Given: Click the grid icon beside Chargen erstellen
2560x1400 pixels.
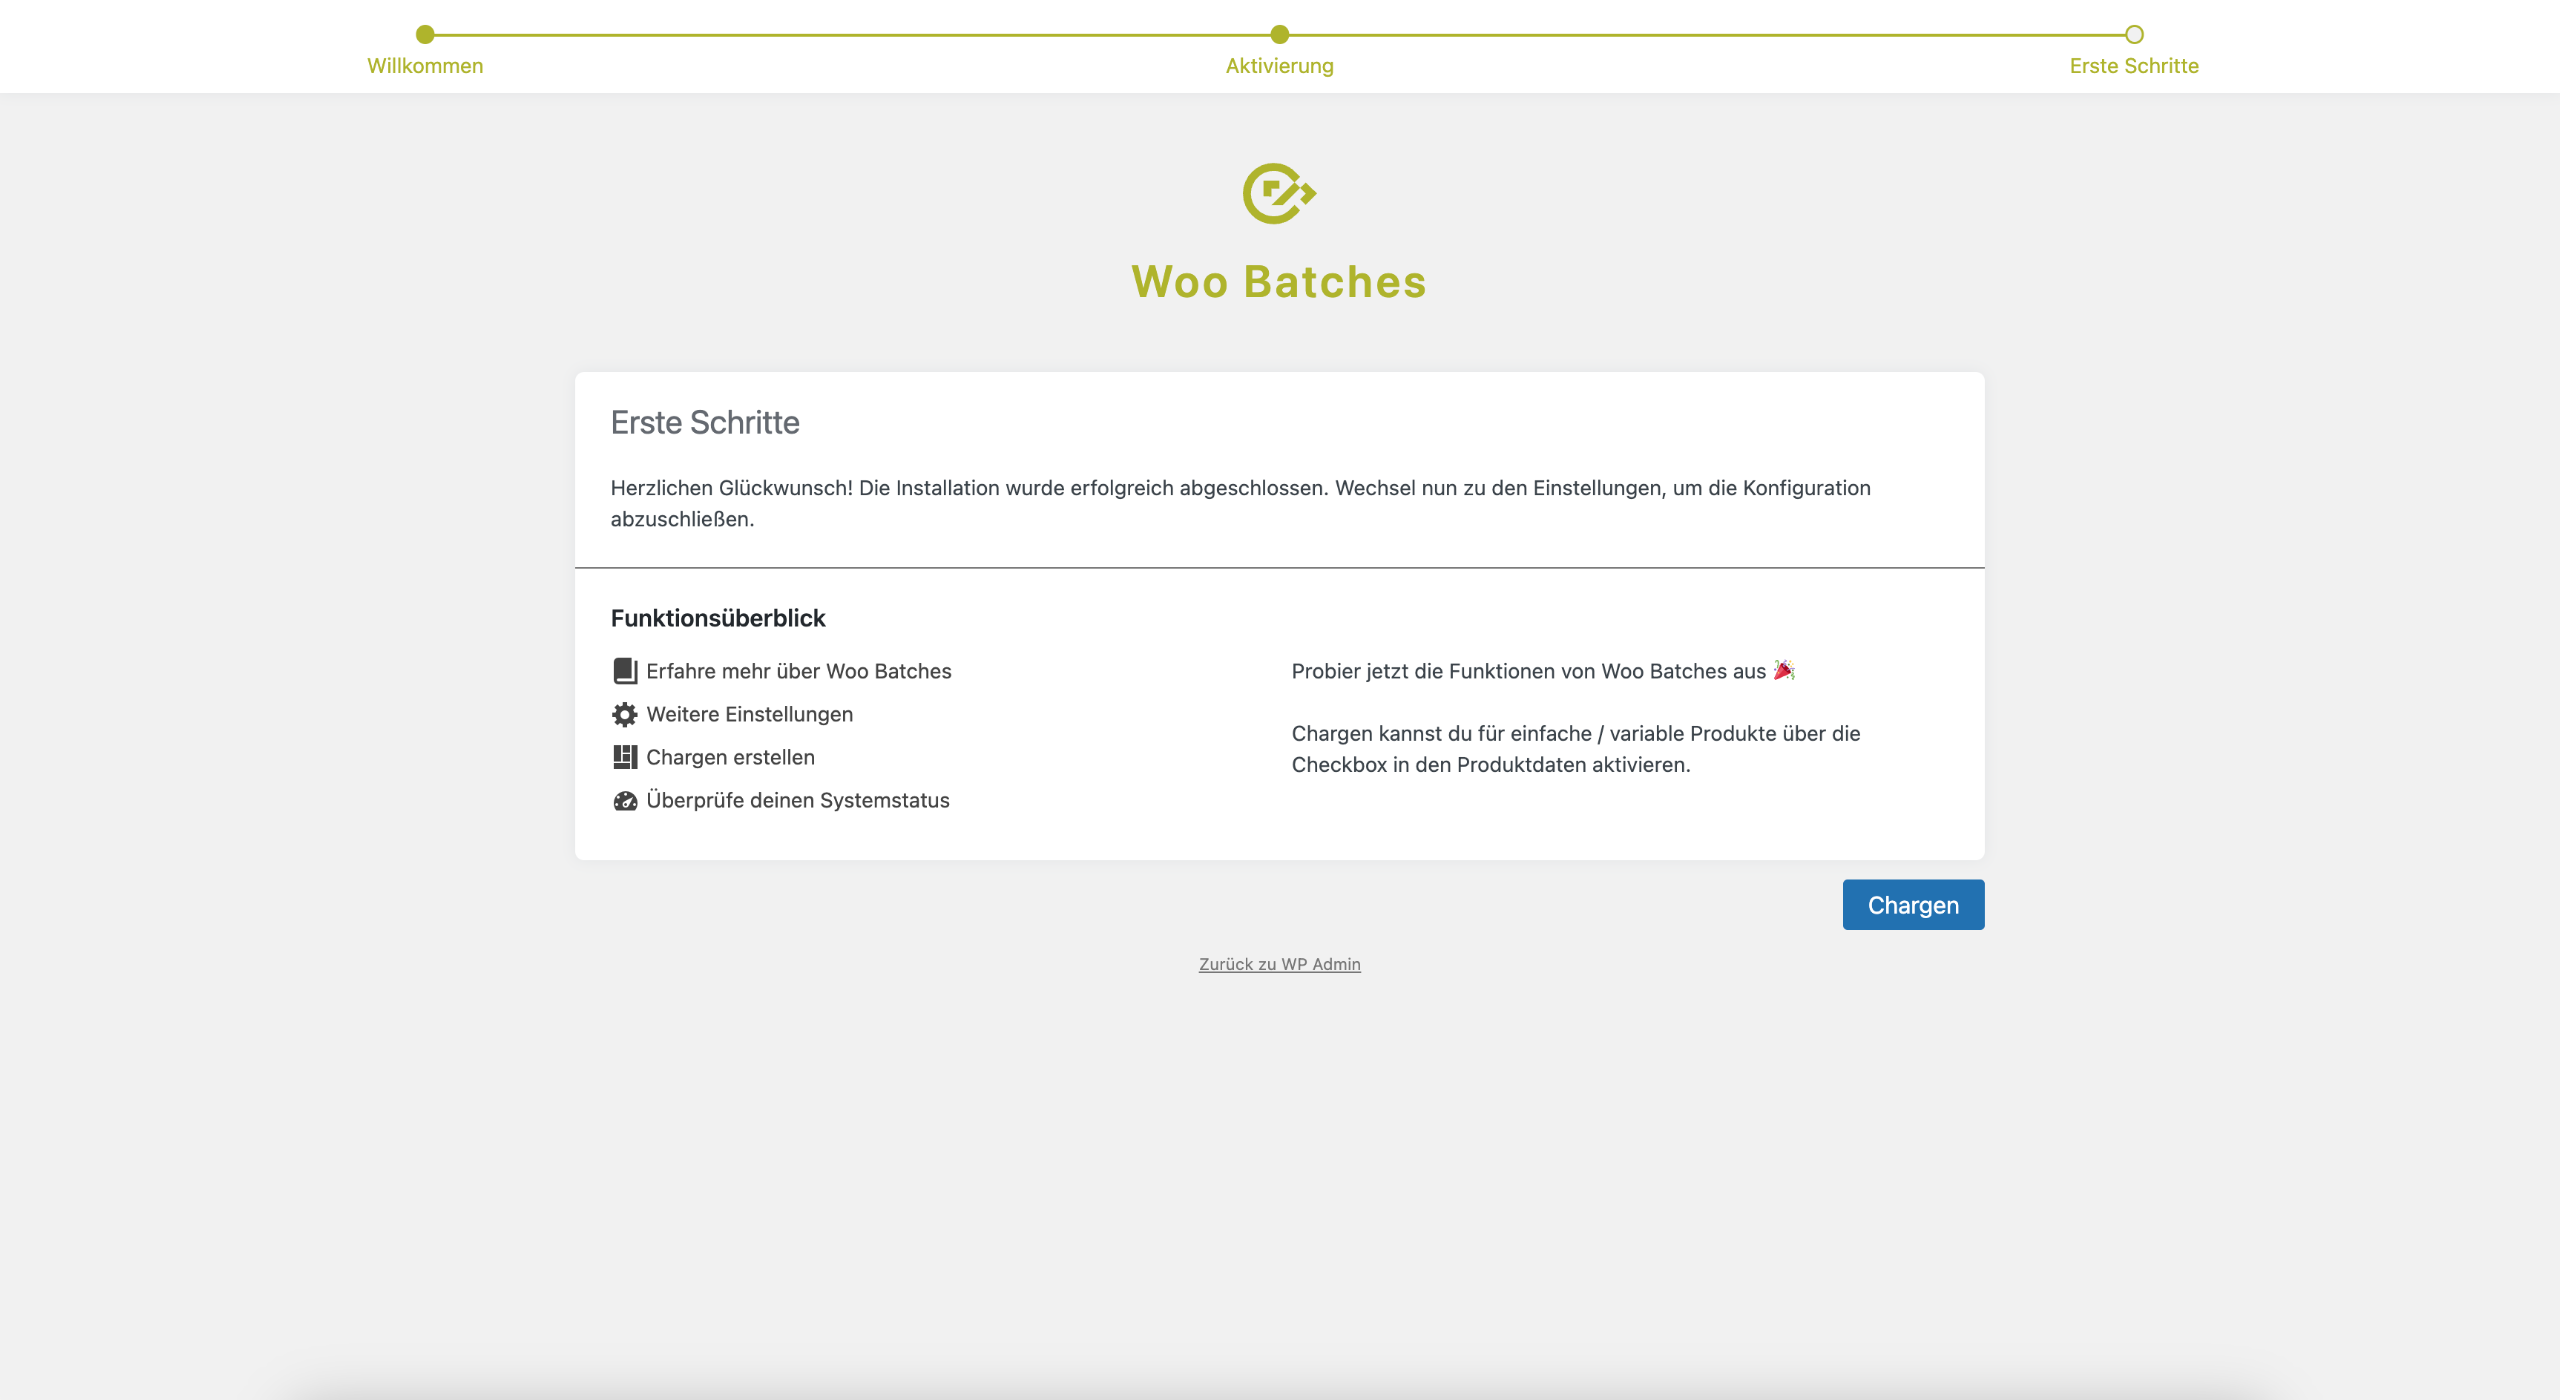Looking at the screenshot, I should [625, 757].
